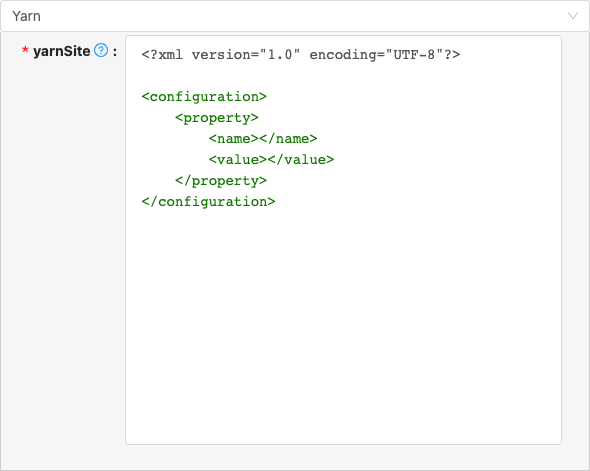Click the opening <value> tag
Screen dimensions: 590x471
click(x=238, y=160)
